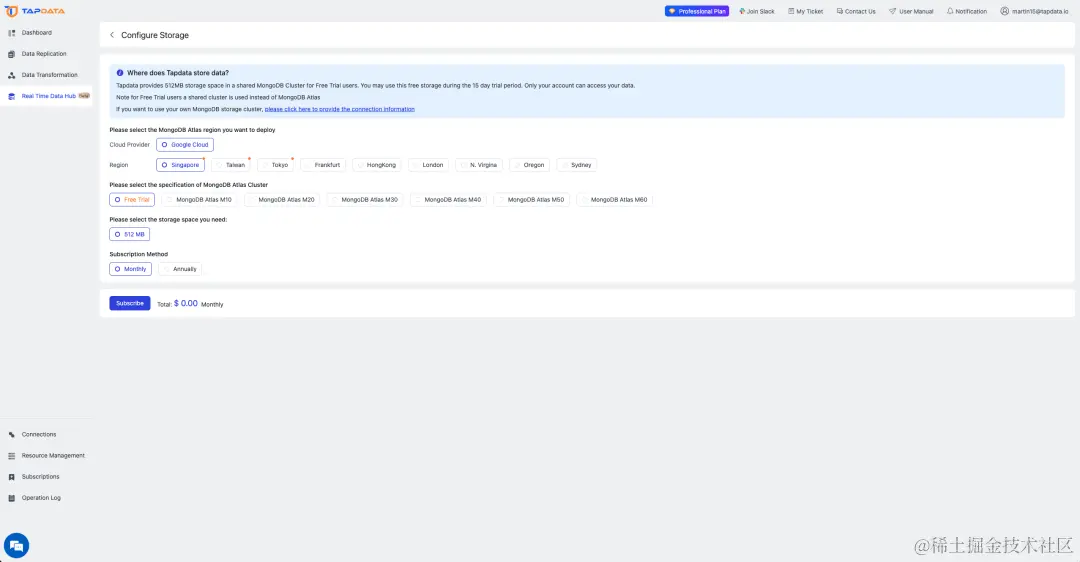Screen dimensions: 1080x562
Task: Select MongoDB Atlas M10 cluster
Action: [199, 200]
